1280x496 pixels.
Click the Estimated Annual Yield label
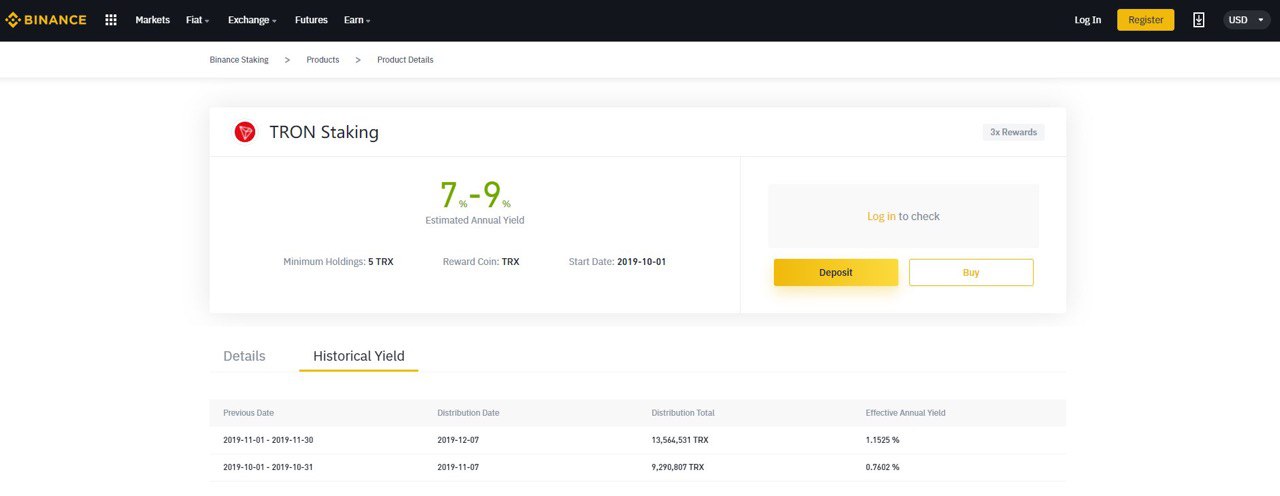[475, 220]
